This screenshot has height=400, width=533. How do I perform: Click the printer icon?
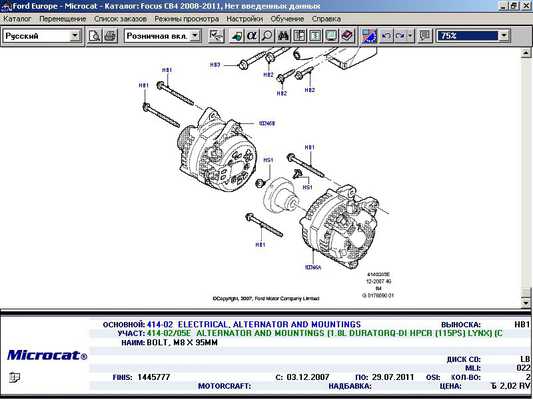[110, 35]
